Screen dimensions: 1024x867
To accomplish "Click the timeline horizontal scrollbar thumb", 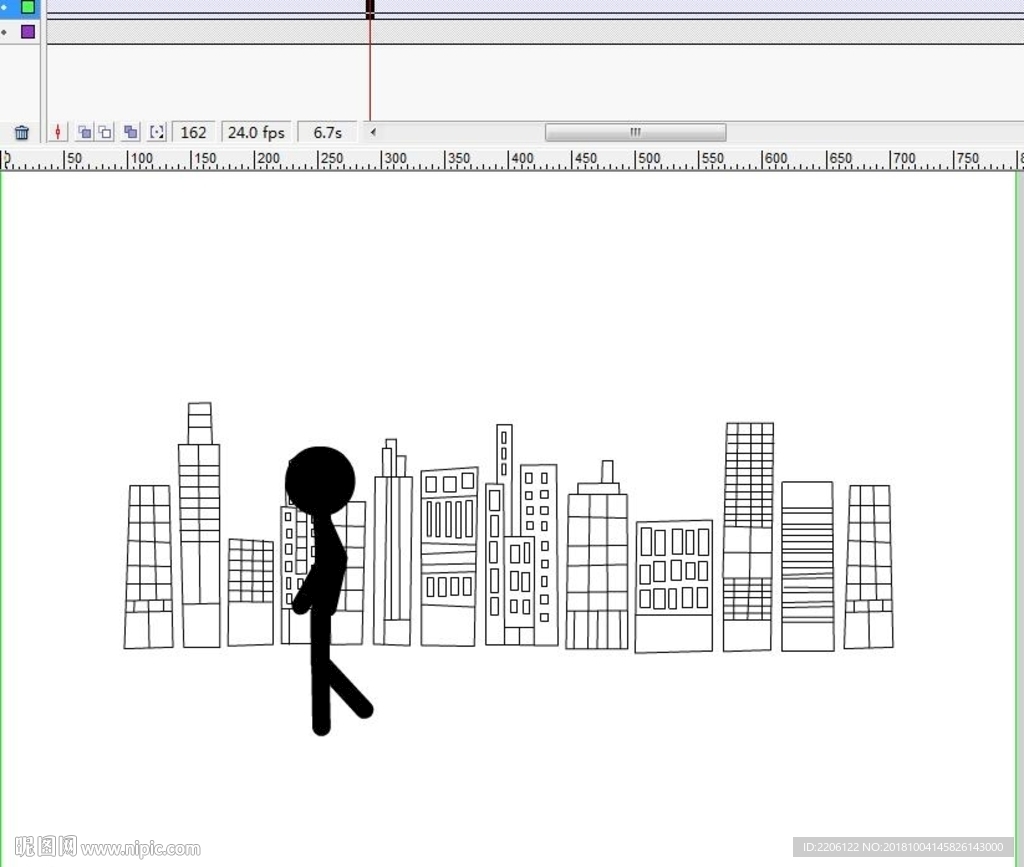I will [635, 133].
